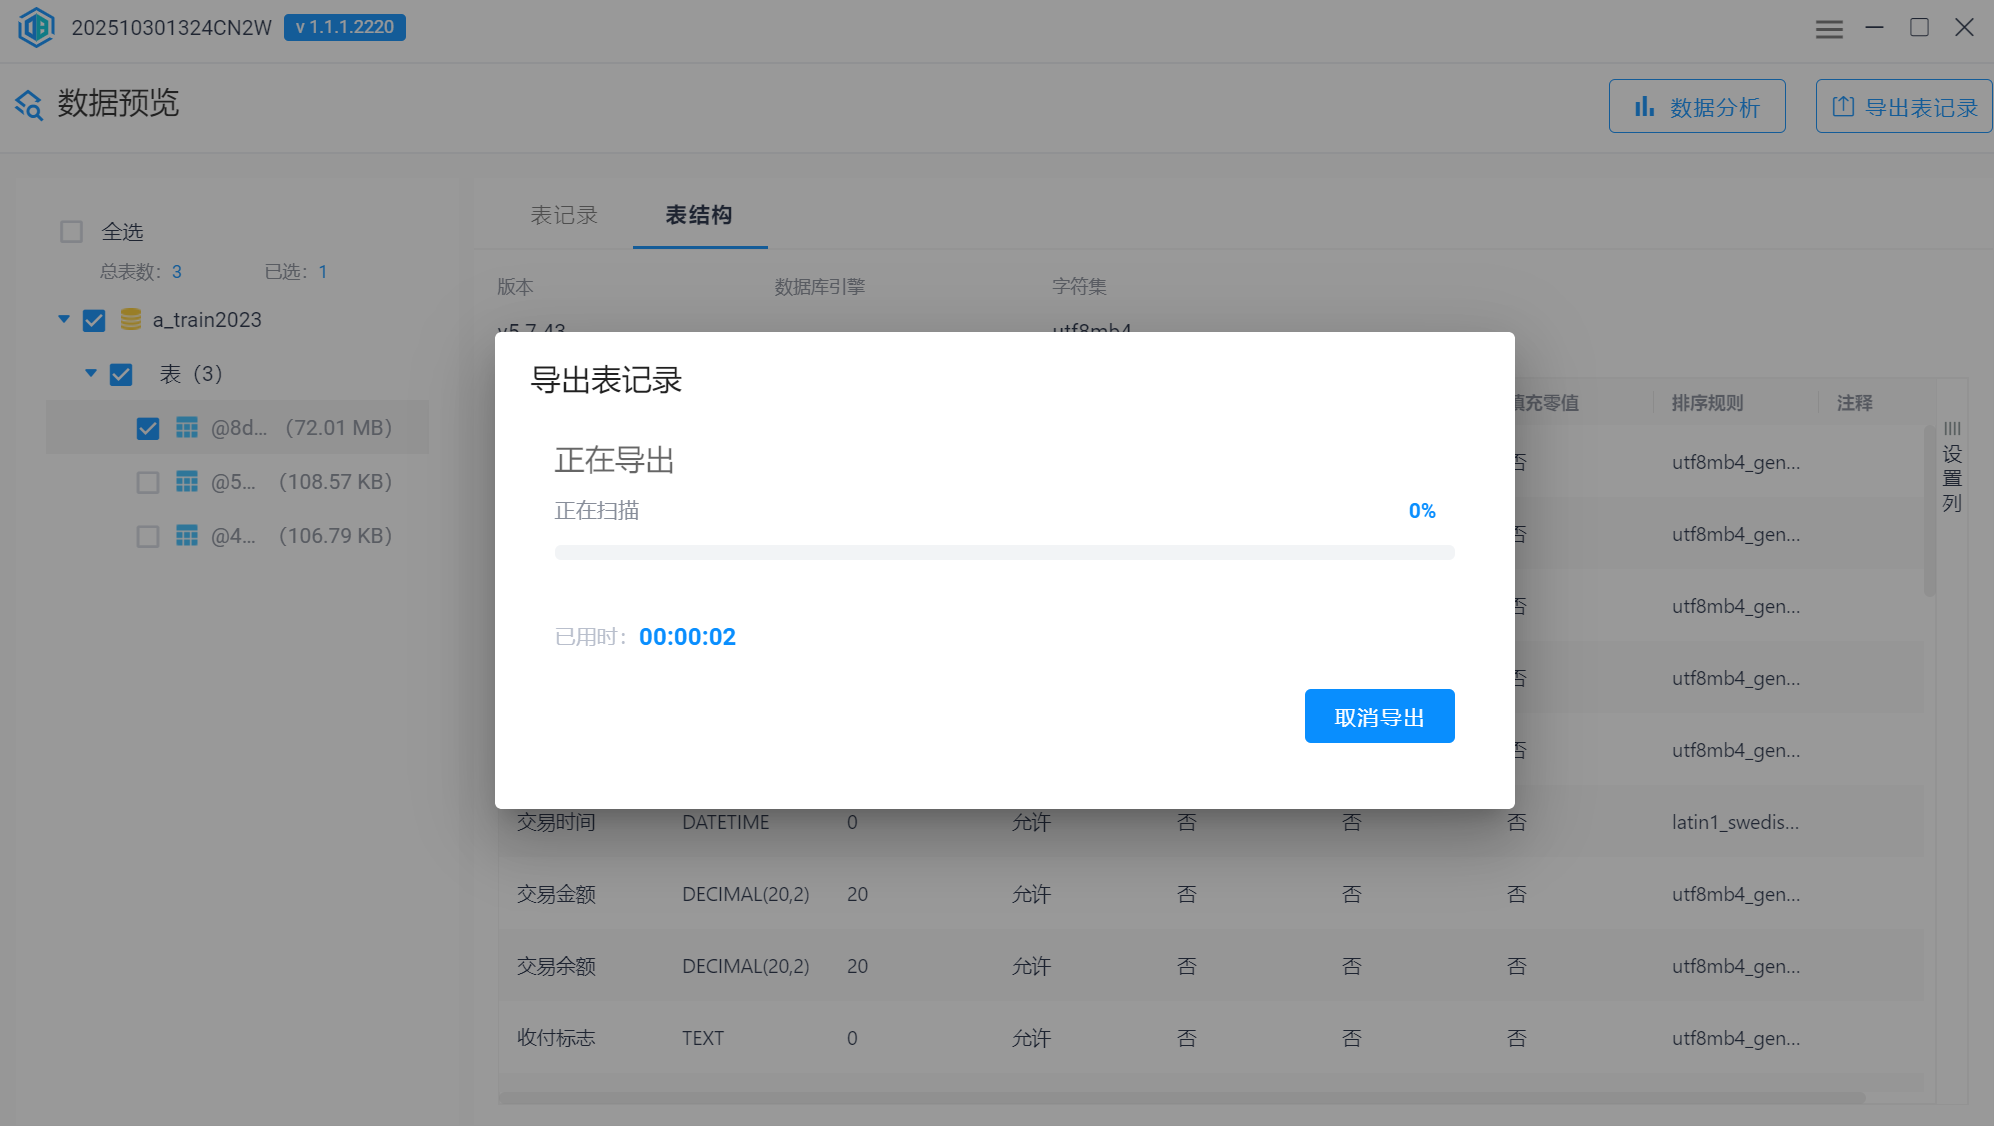Switch to the 表记录 tab
The width and height of the screenshot is (1994, 1126).
[x=563, y=215]
